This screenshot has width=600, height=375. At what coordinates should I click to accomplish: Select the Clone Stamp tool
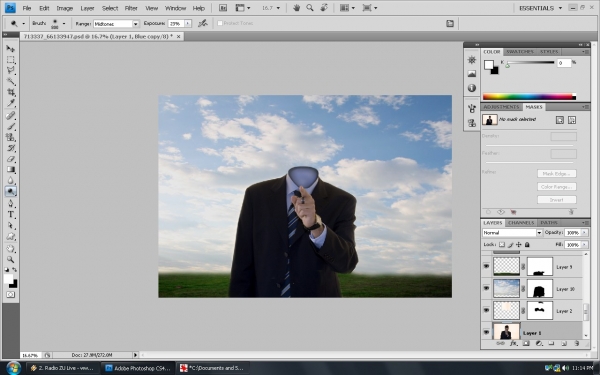click(x=10, y=137)
